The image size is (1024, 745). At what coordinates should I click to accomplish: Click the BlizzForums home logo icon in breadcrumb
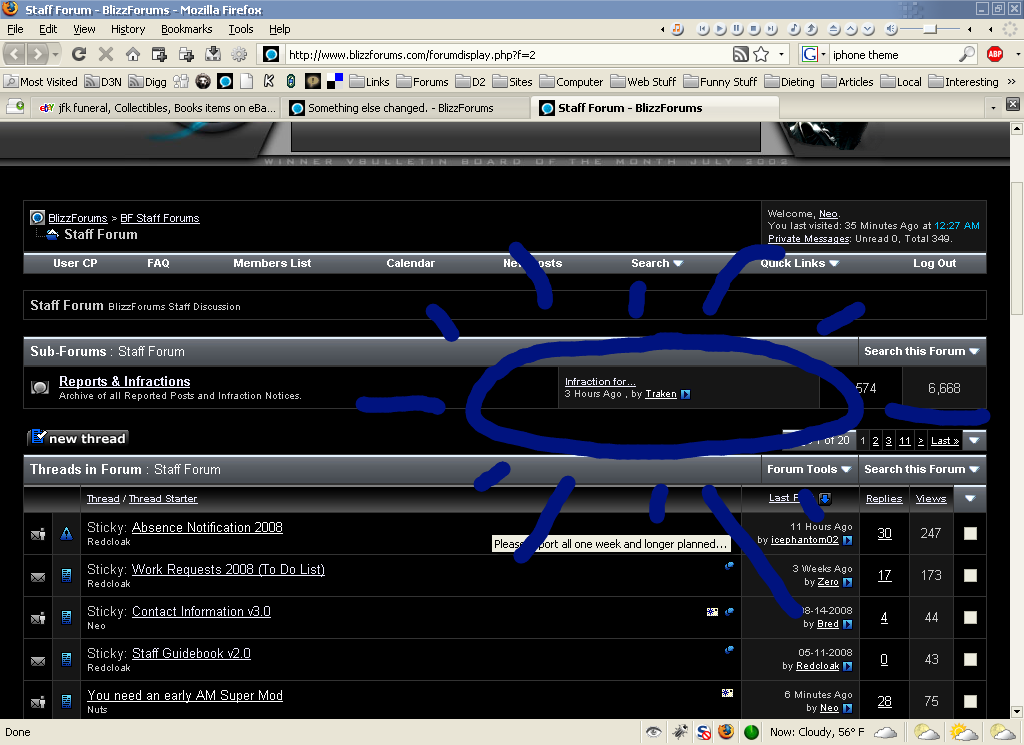pyautogui.click(x=38, y=218)
